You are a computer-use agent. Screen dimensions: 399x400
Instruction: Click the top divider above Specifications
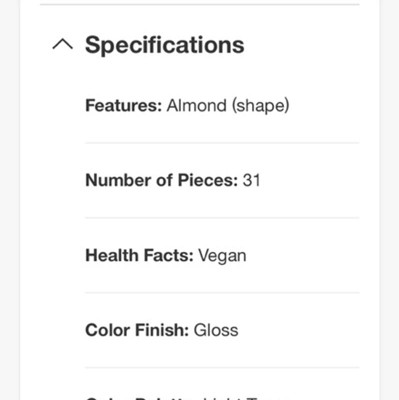200,5
